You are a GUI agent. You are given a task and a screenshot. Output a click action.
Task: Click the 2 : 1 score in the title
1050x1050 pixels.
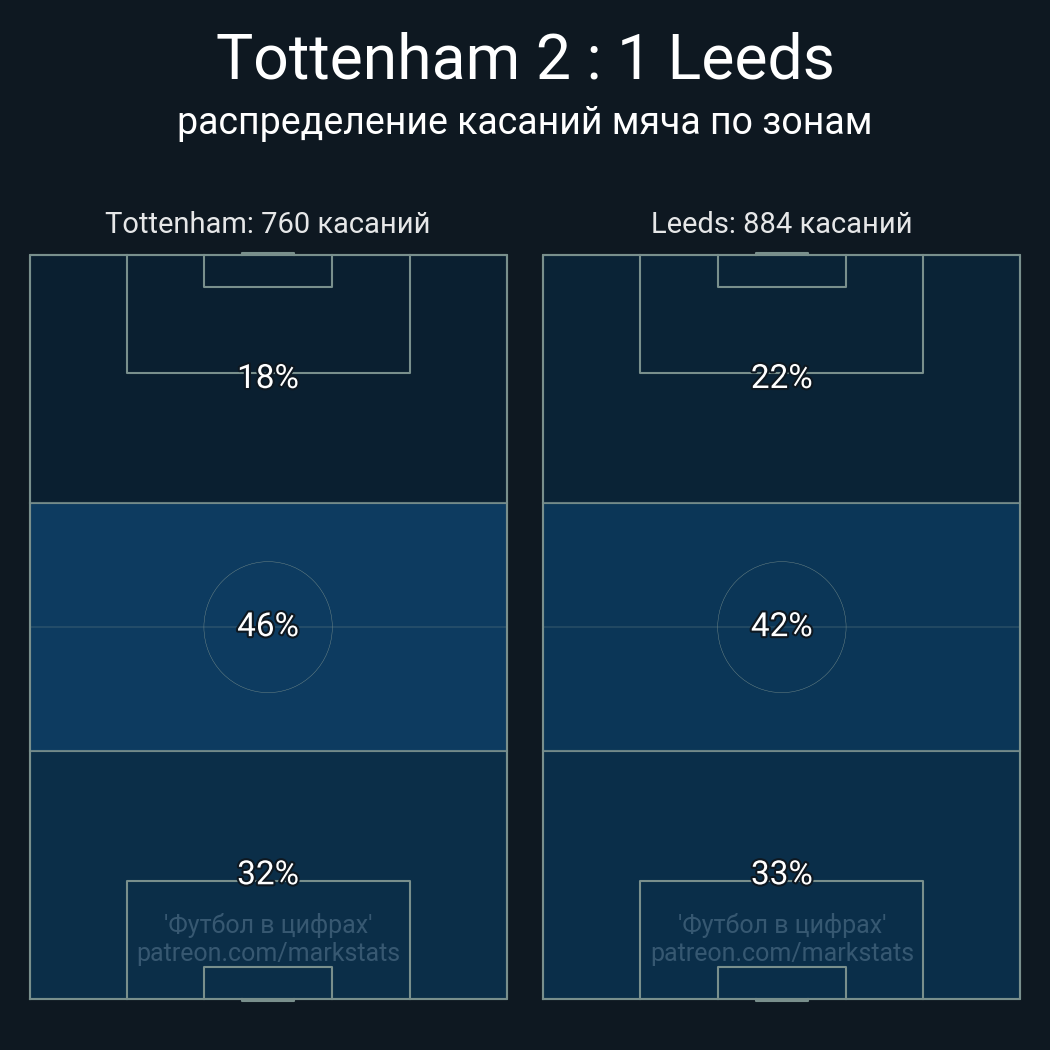click(592, 58)
